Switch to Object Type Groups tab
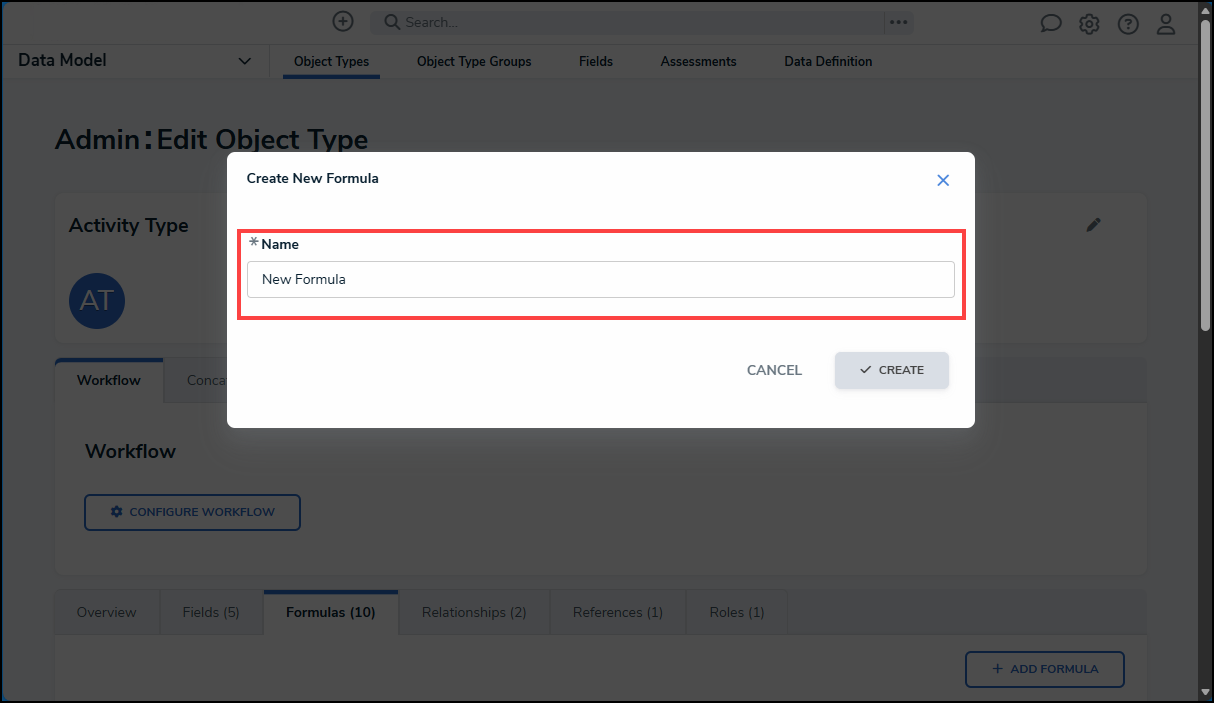Screen dimensions: 1214x703 pos(474,61)
